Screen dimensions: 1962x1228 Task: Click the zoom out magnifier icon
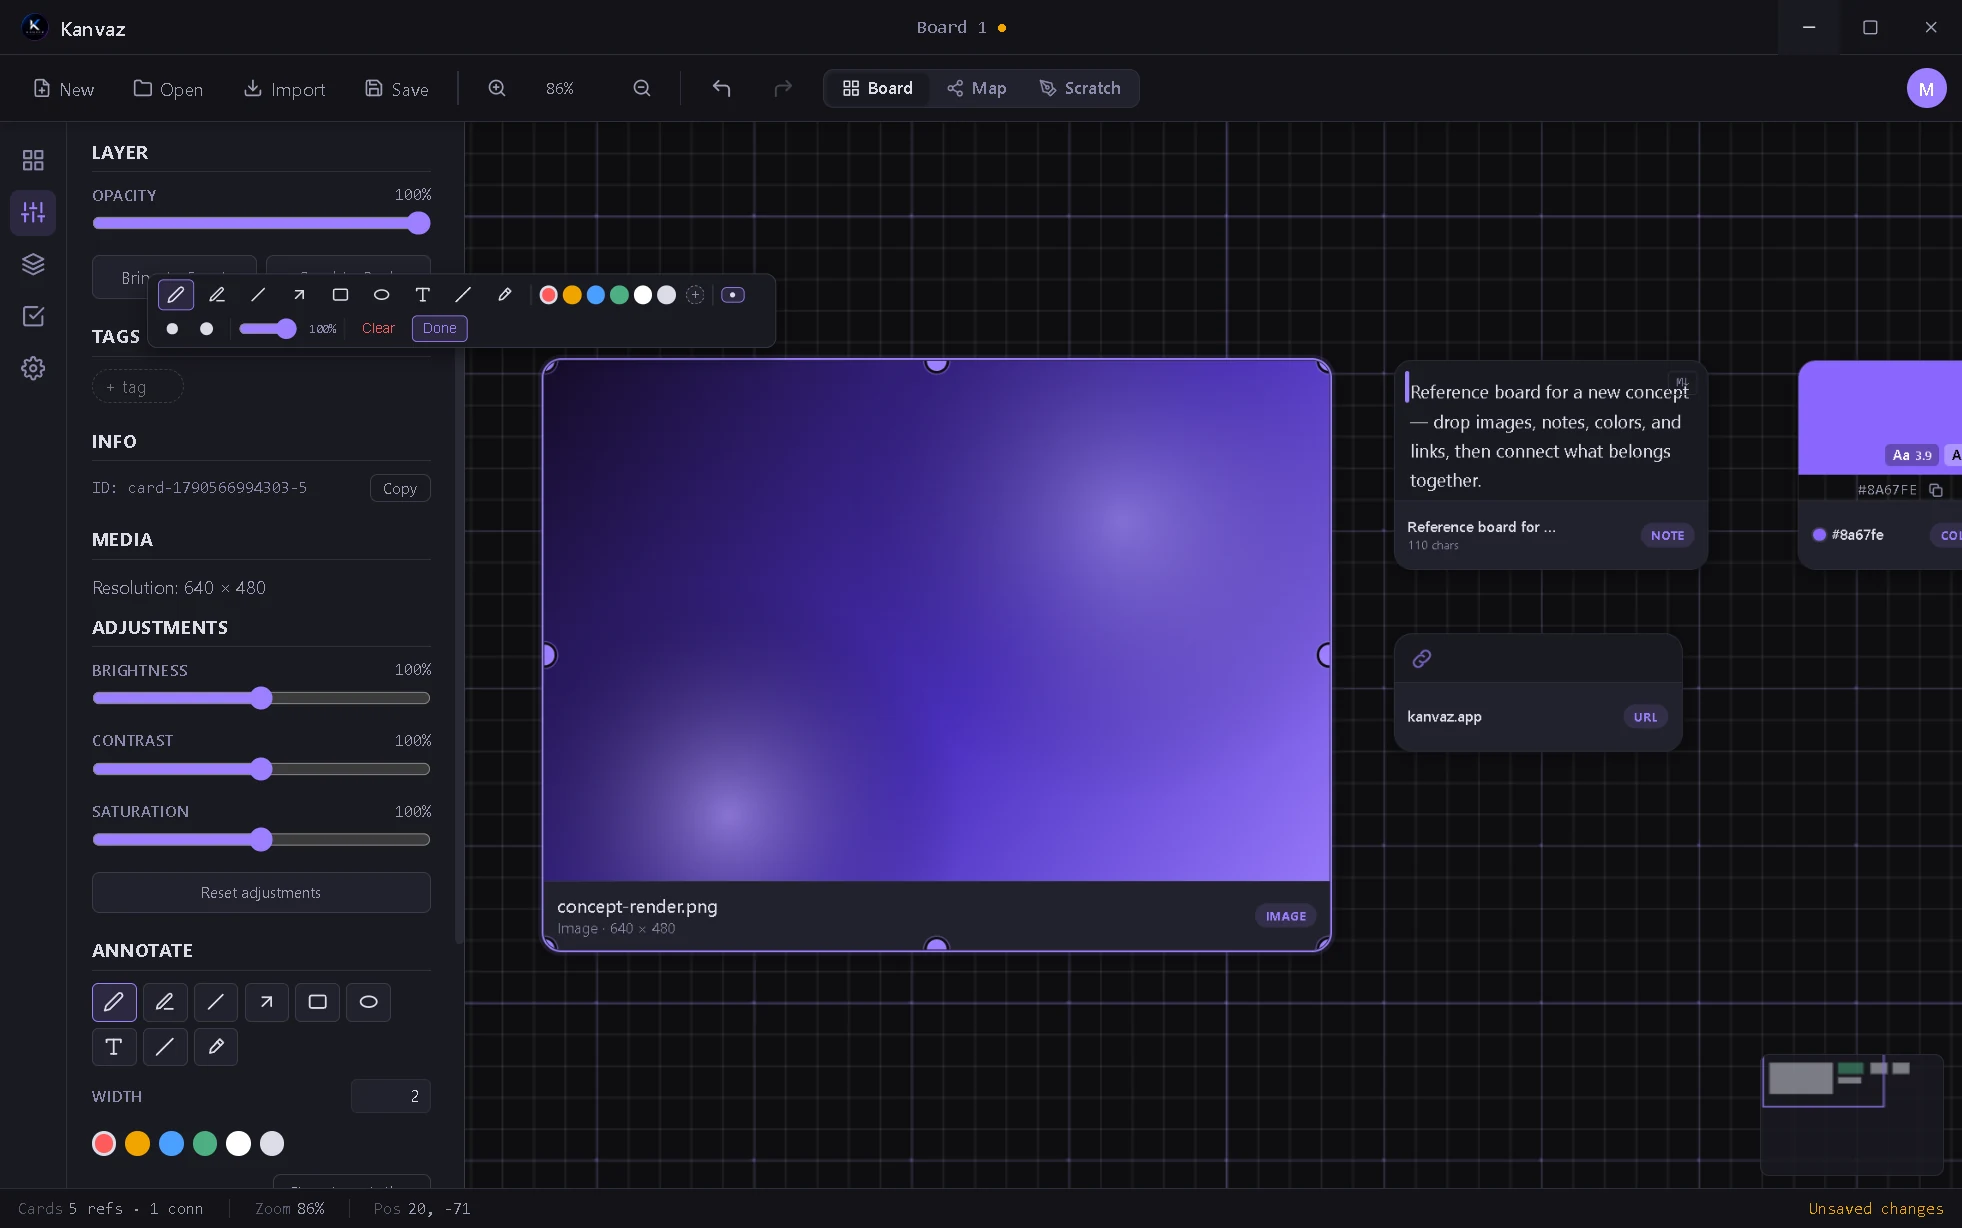coord(642,88)
